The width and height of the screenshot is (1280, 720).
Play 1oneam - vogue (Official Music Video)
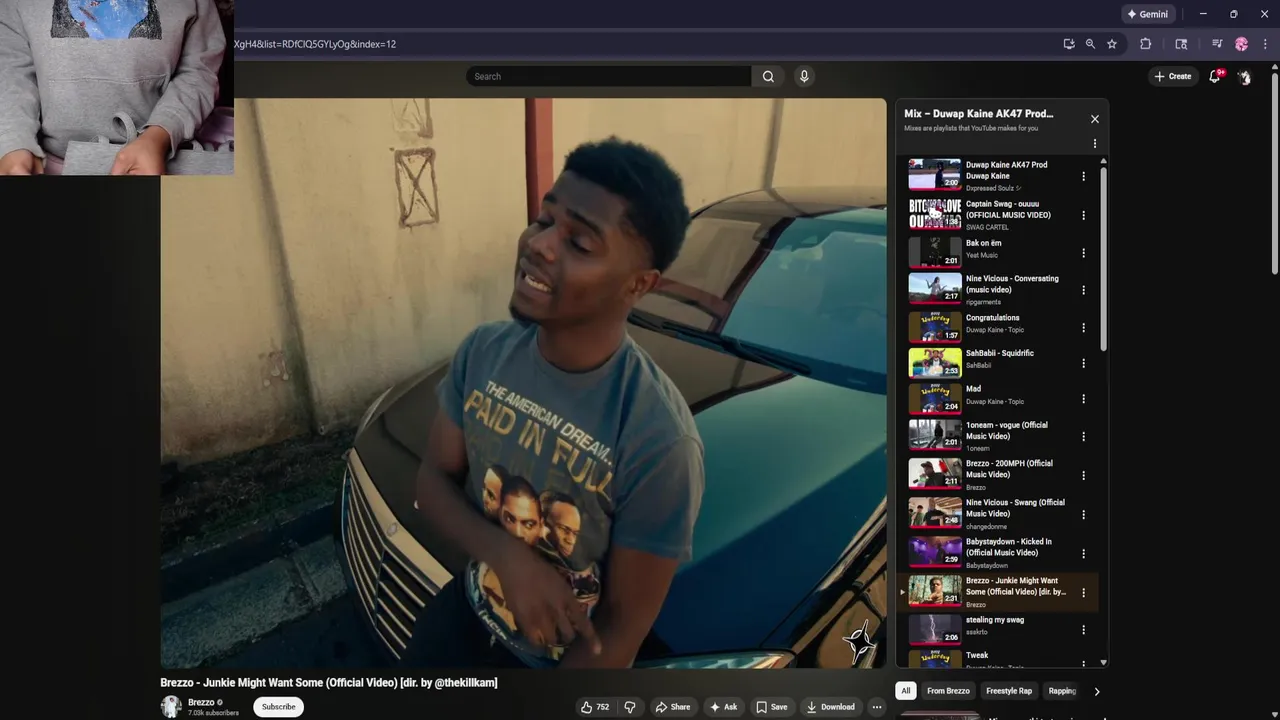pyautogui.click(x=934, y=435)
